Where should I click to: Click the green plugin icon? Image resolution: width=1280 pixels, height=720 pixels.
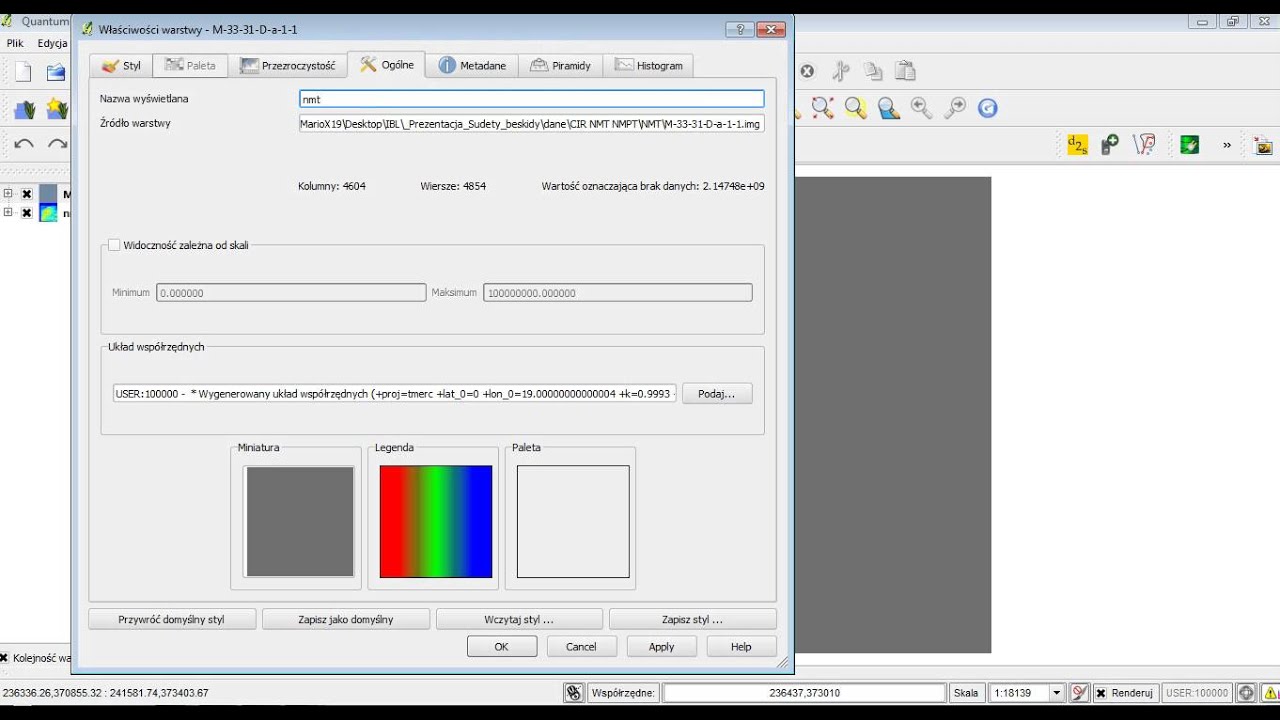(1189, 145)
